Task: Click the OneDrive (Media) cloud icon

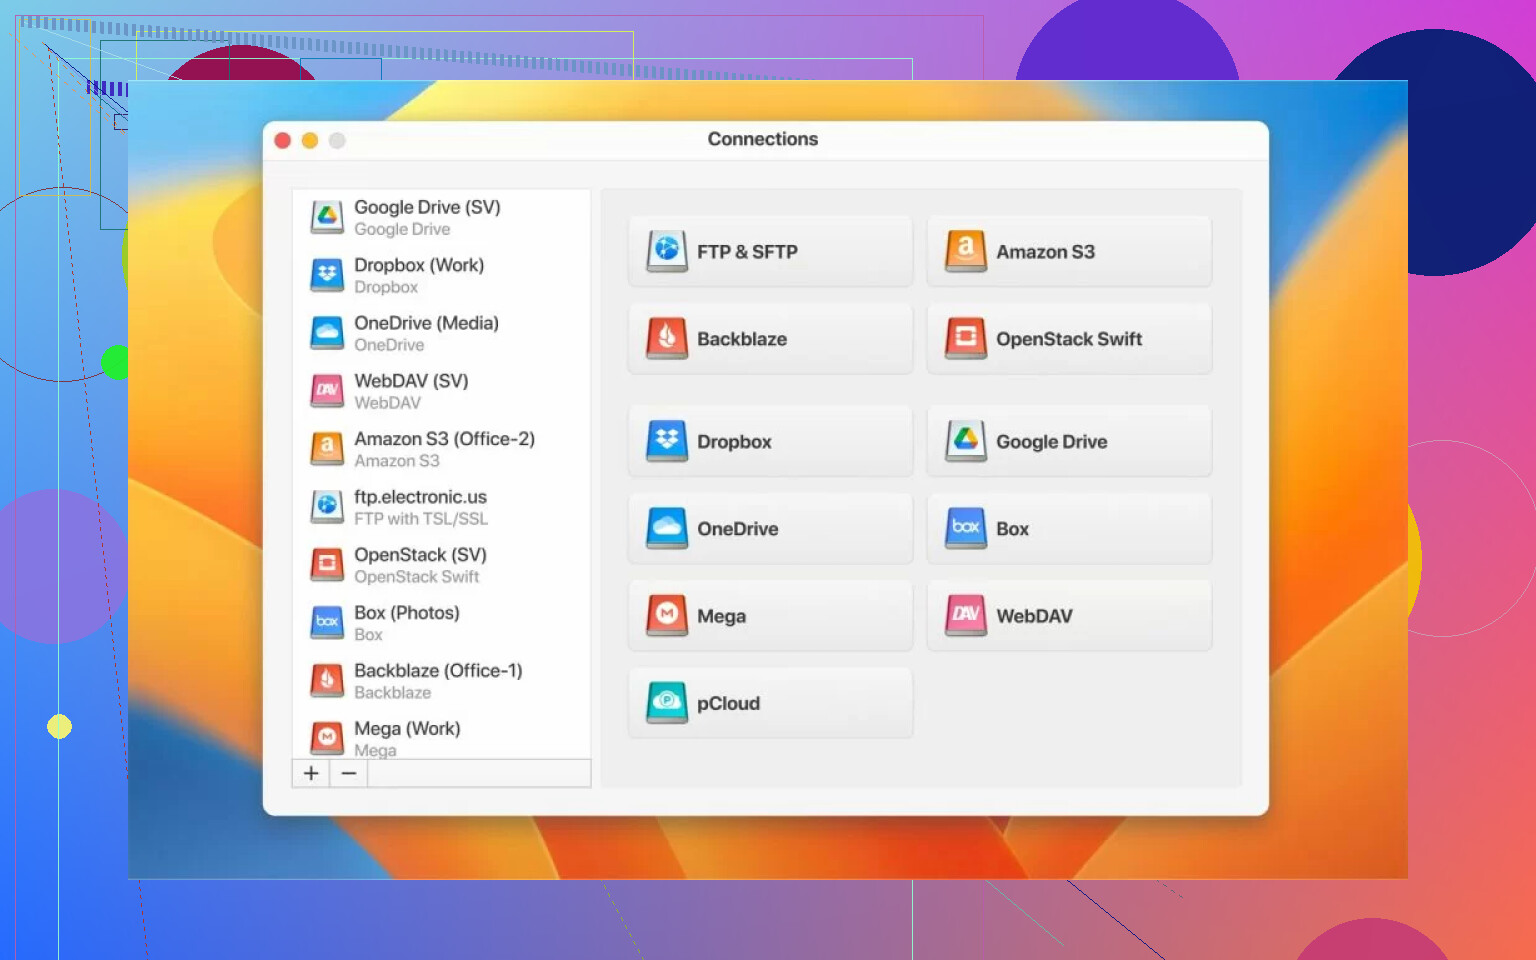Action: [x=326, y=333]
